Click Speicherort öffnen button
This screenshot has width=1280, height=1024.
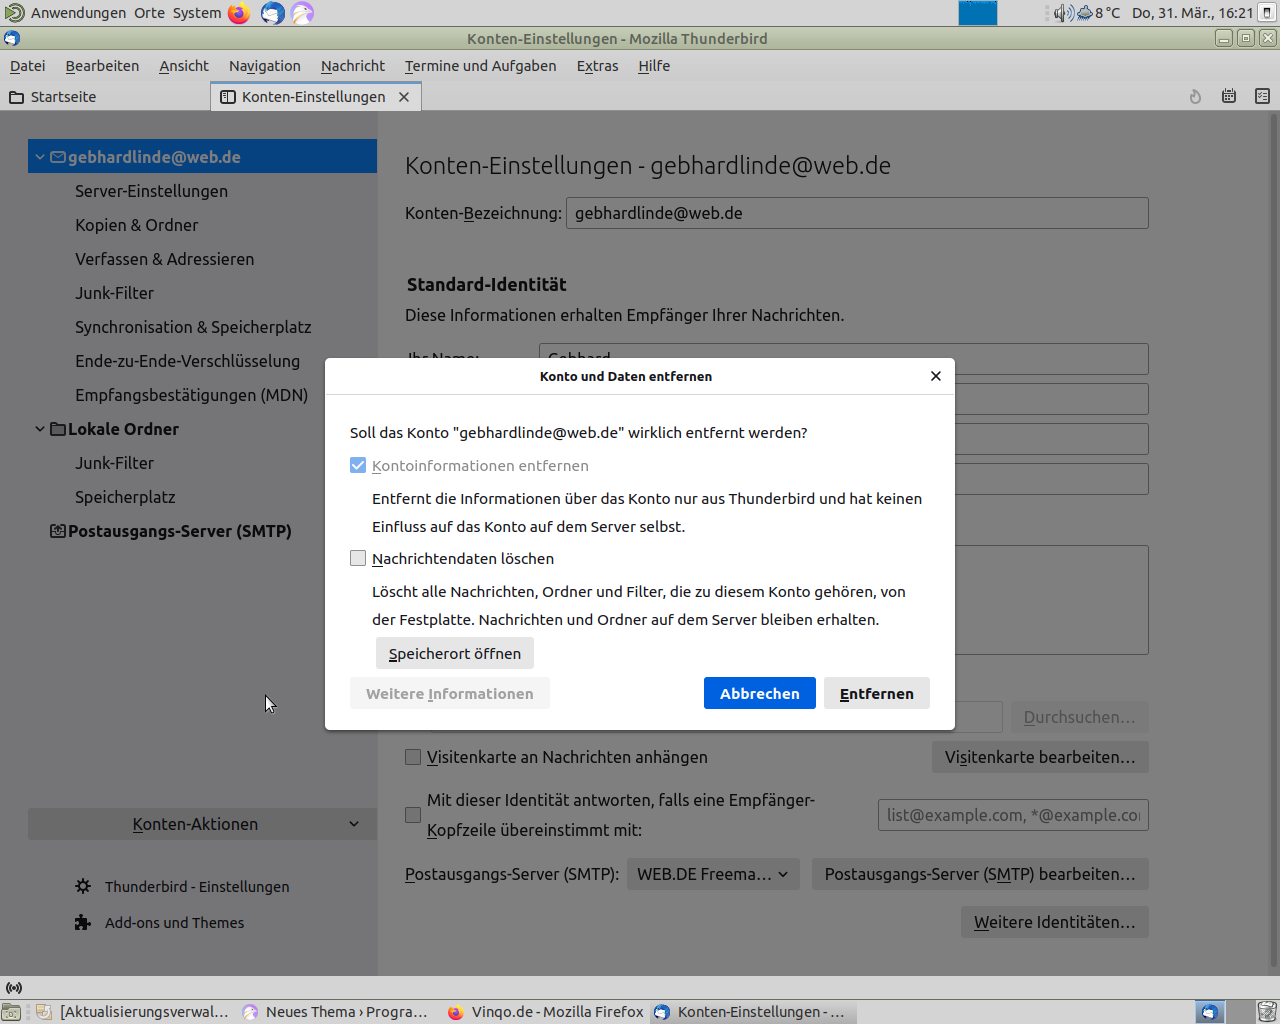tap(455, 653)
